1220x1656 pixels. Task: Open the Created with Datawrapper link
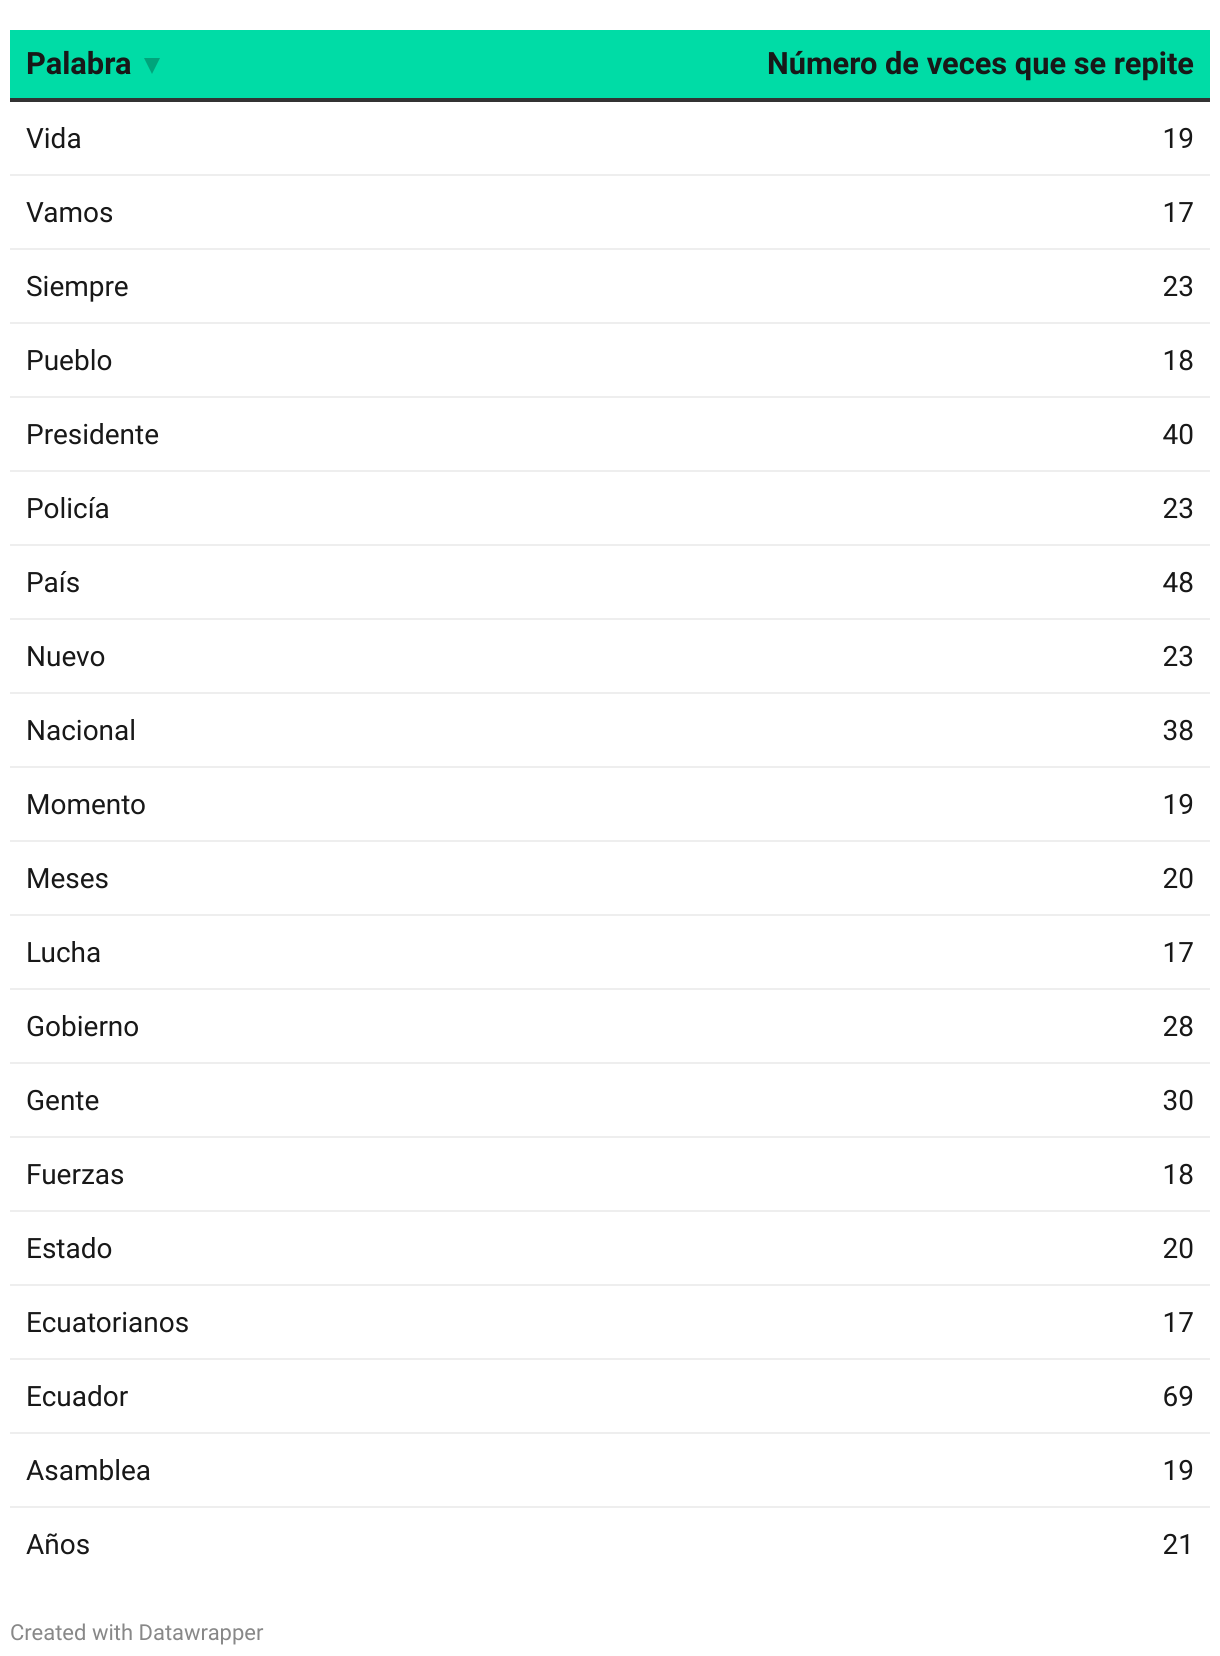click(137, 1632)
